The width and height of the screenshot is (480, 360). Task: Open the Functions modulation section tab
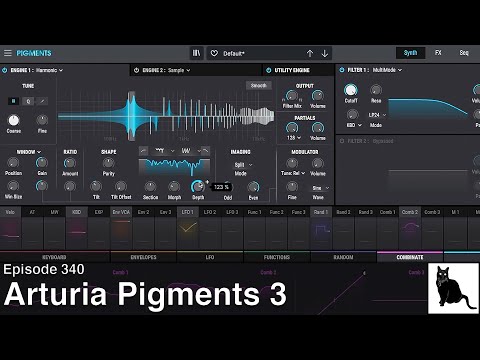(277, 257)
